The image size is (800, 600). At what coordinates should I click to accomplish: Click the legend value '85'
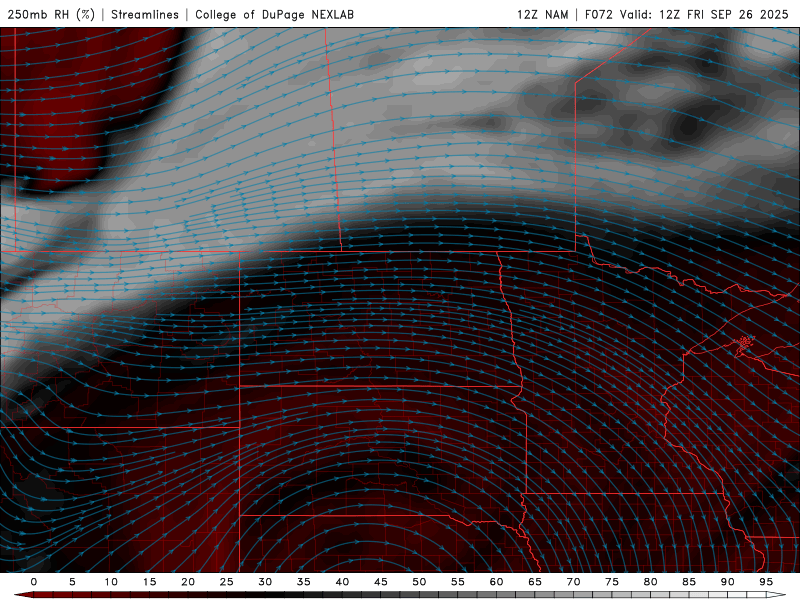coord(689,582)
